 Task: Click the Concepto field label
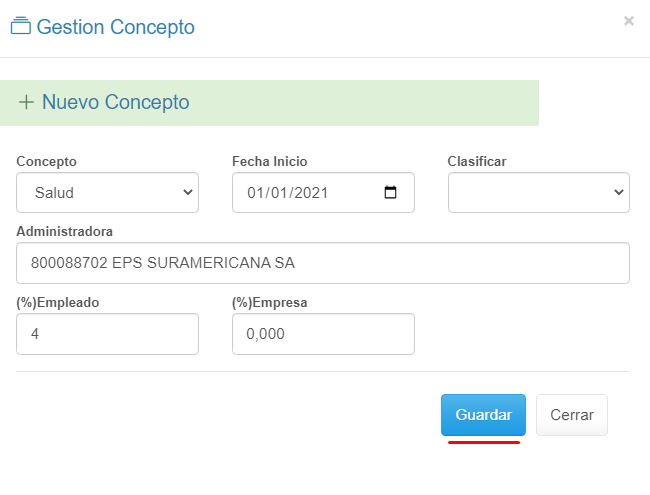46,161
